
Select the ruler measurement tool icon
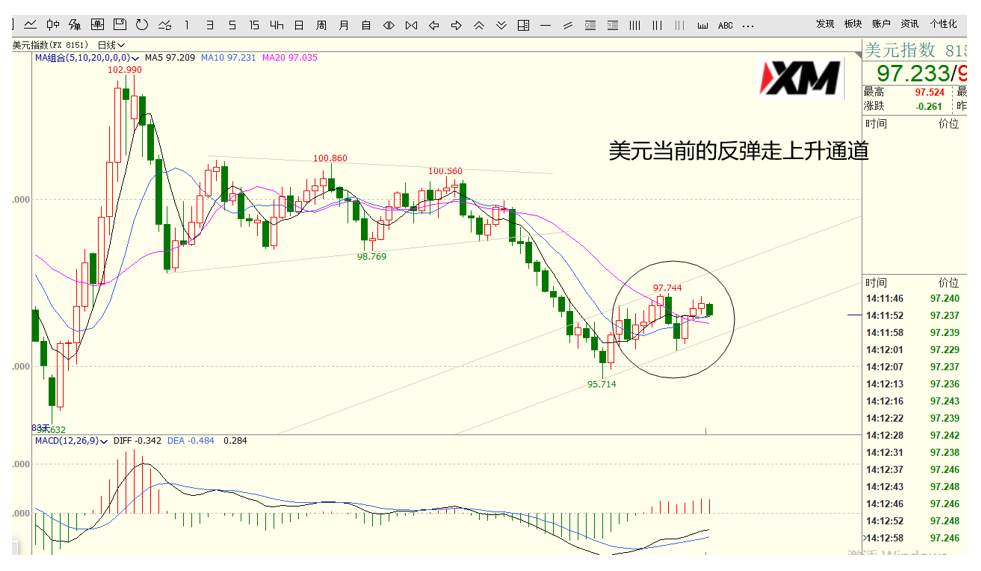pos(703,25)
